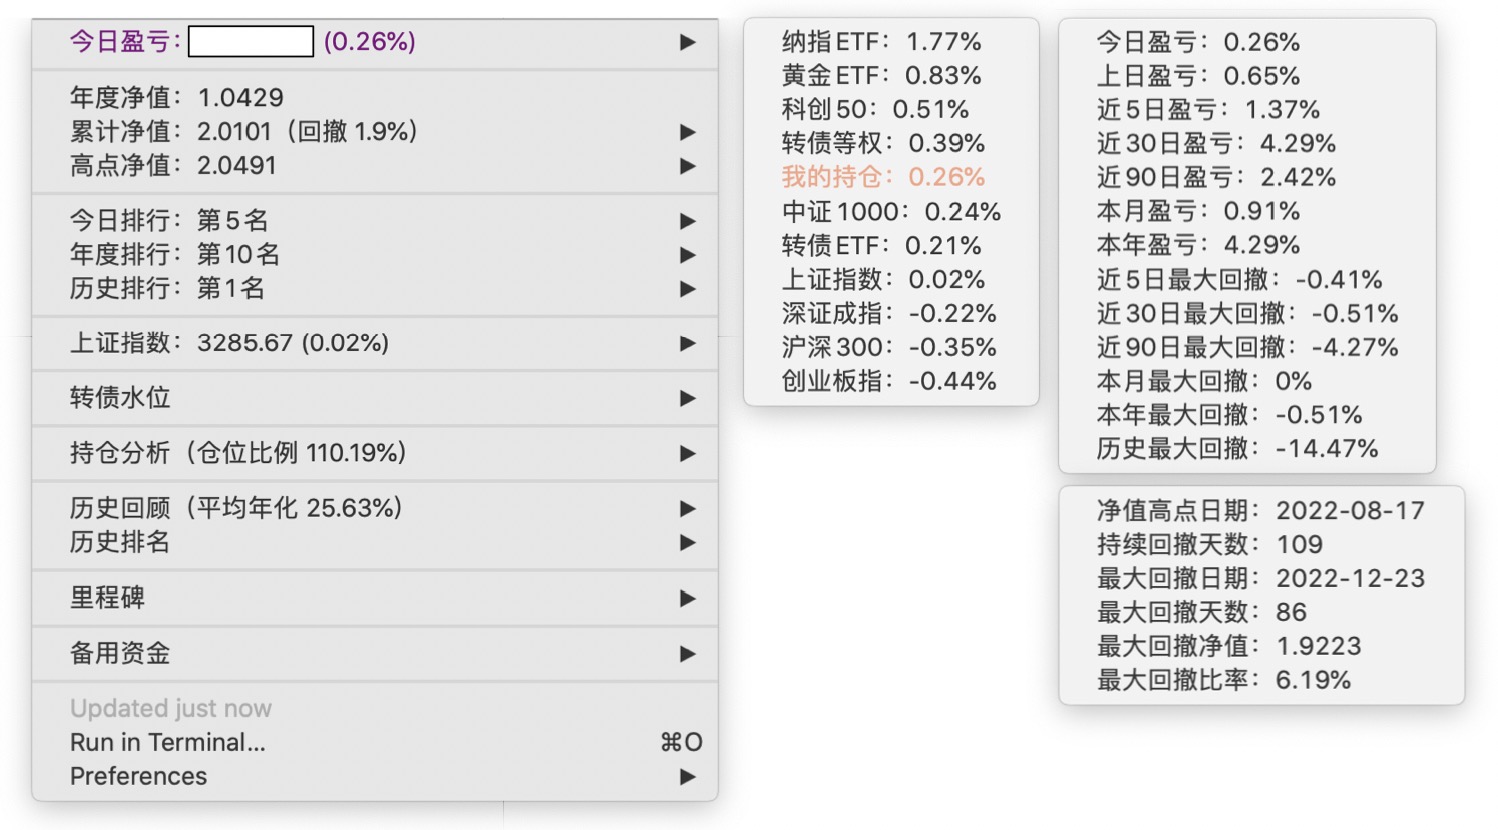The height and width of the screenshot is (830, 1498).
Task: Click 净值高点日期 2022-08-17 row
Action: click(x=1260, y=511)
